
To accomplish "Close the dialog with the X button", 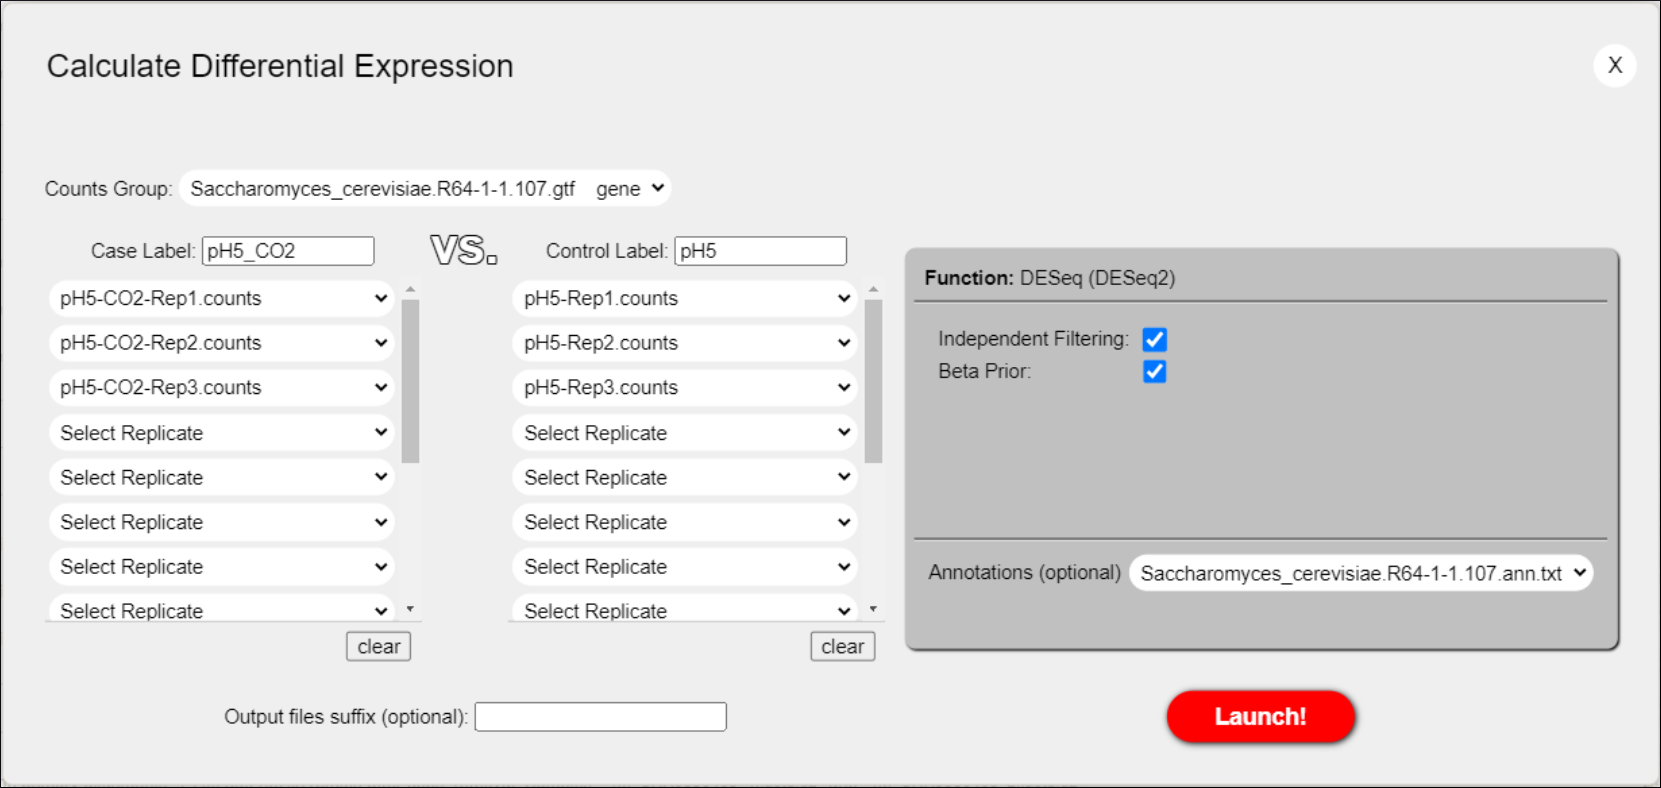I will click(1614, 66).
